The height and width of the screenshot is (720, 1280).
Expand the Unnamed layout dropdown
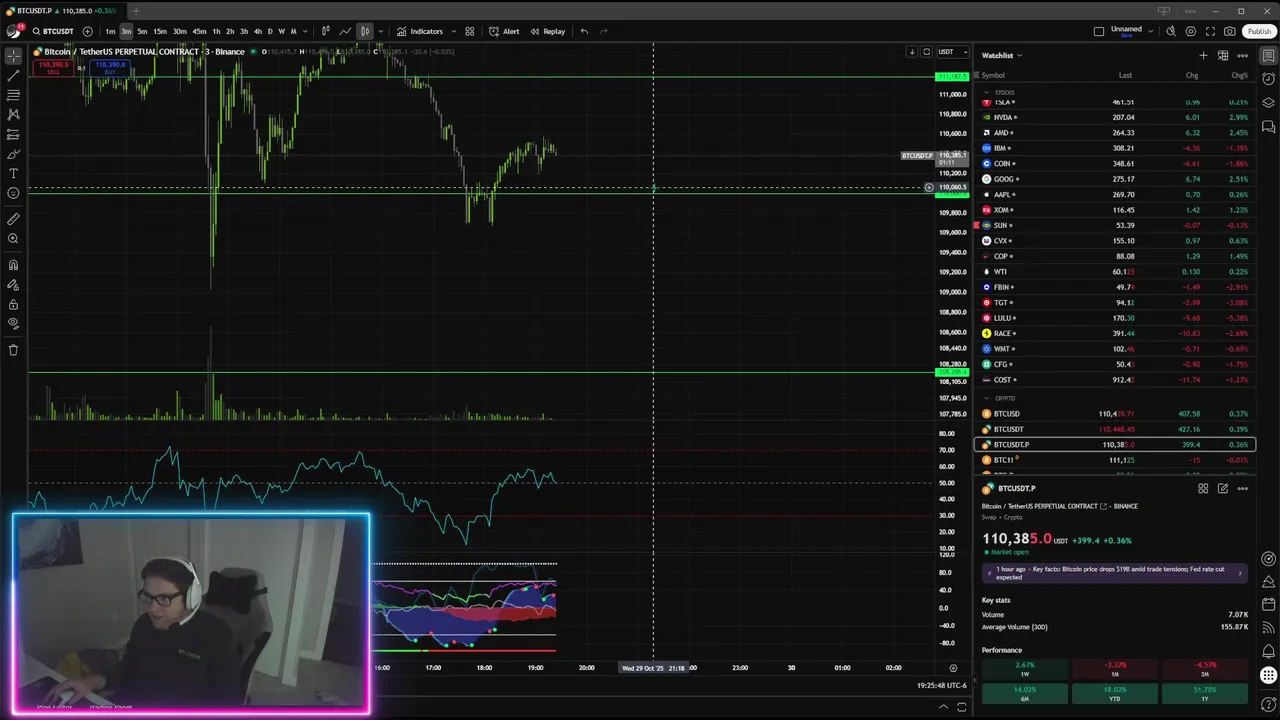[1152, 31]
